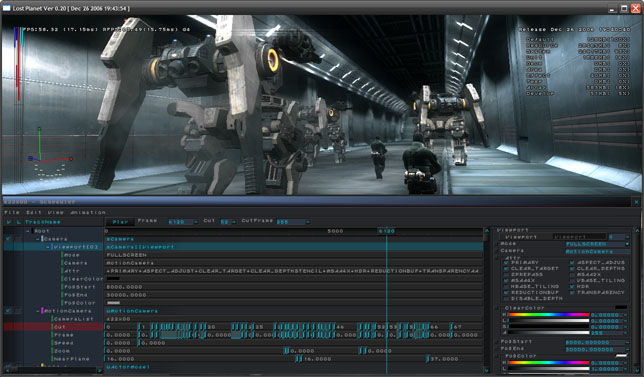Viewport: 644px width, 377px height.
Task: Click the Frame field stepper button
Action: pyautogui.click(x=196, y=222)
